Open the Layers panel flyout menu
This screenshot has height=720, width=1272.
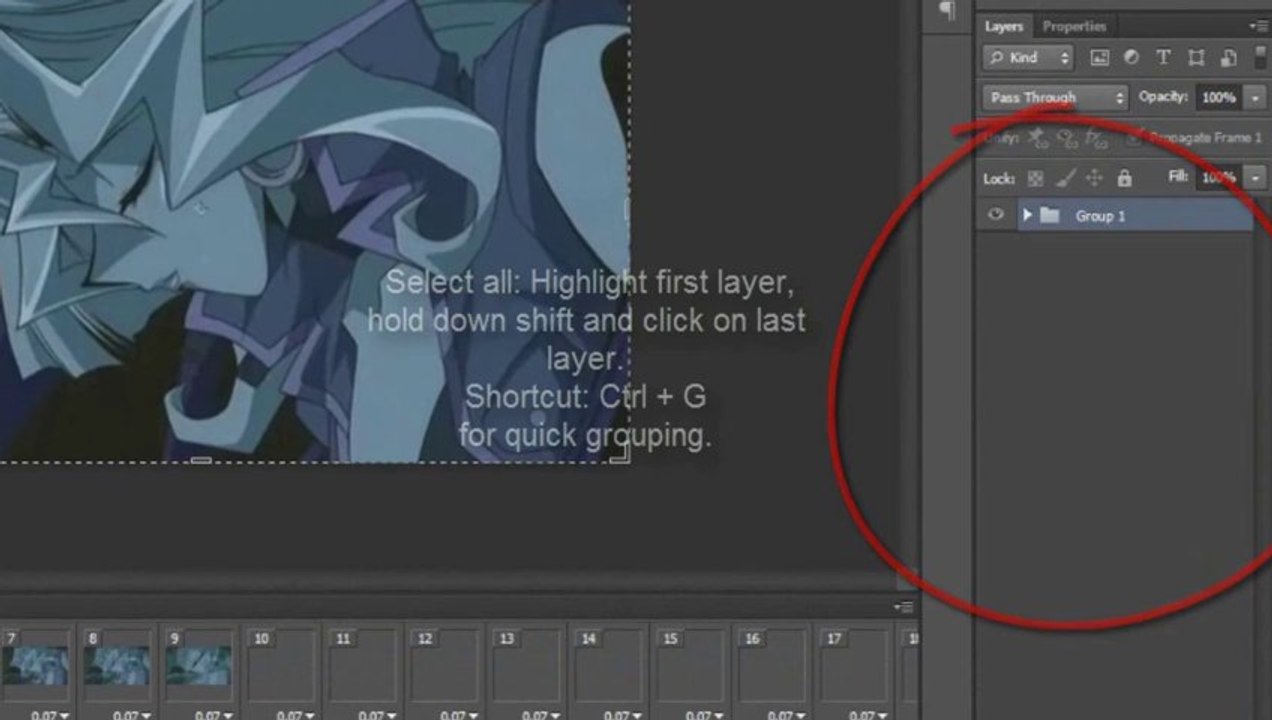[1259, 26]
